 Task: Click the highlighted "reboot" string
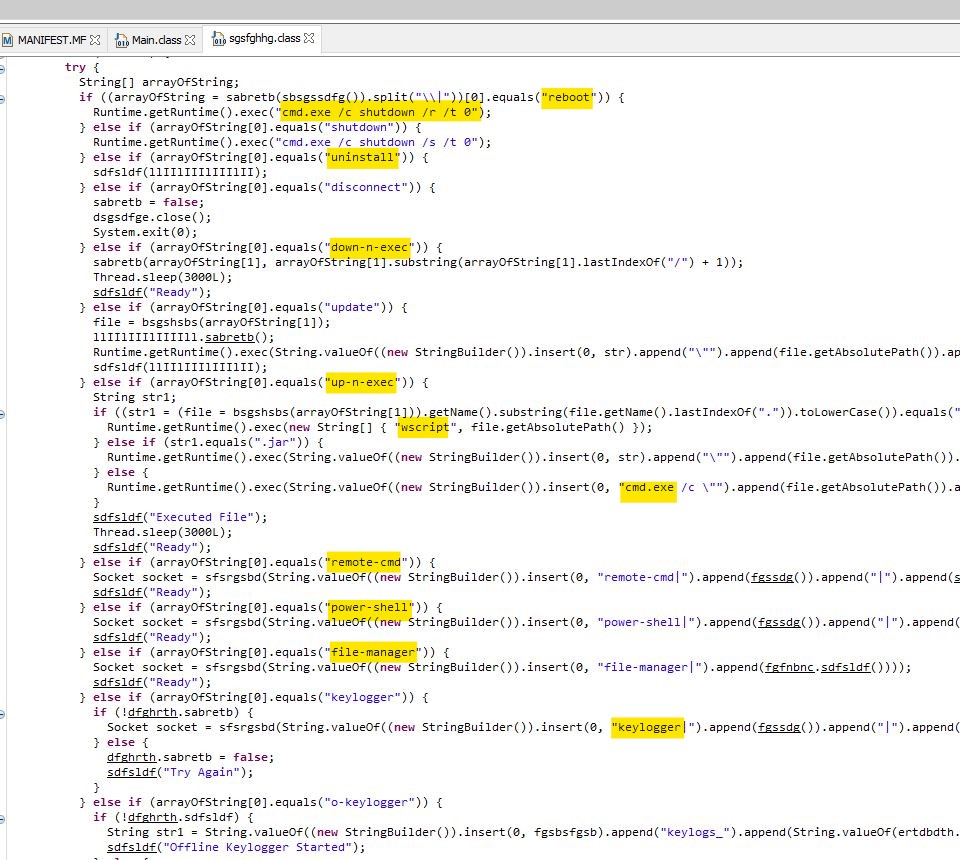(568, 97)
